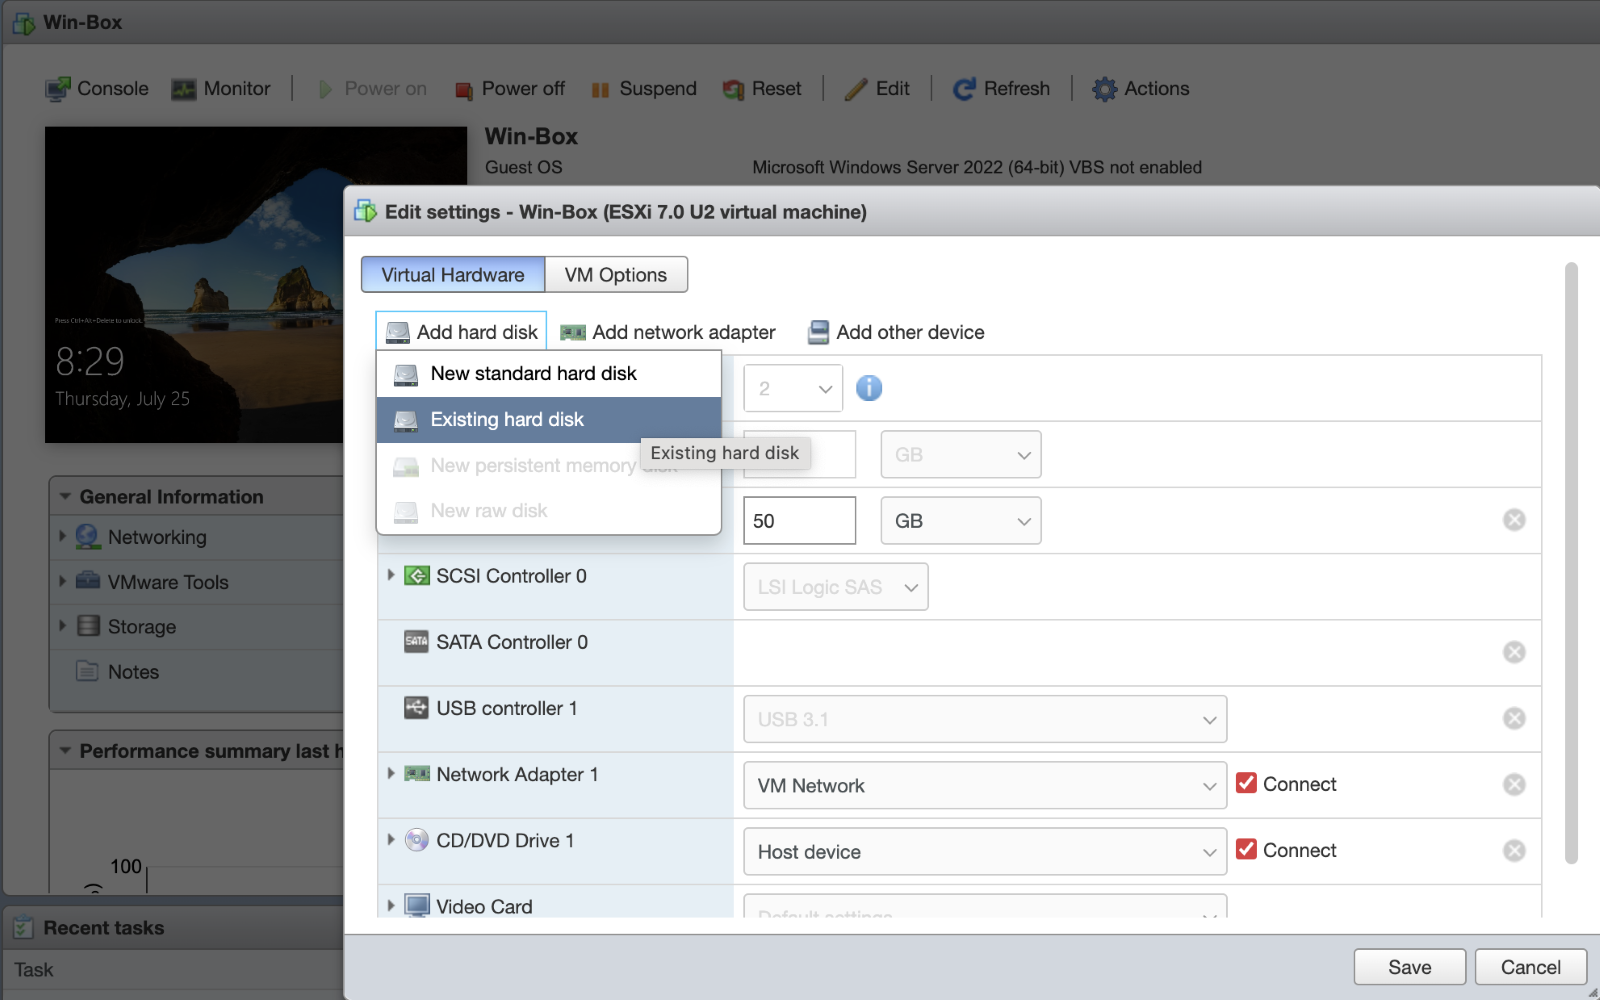The width and height of the screenshot is (1600, 1000).
Task: Click the hard disk size field showing 50
Action: pyautogui.click(x=800, y=520)
